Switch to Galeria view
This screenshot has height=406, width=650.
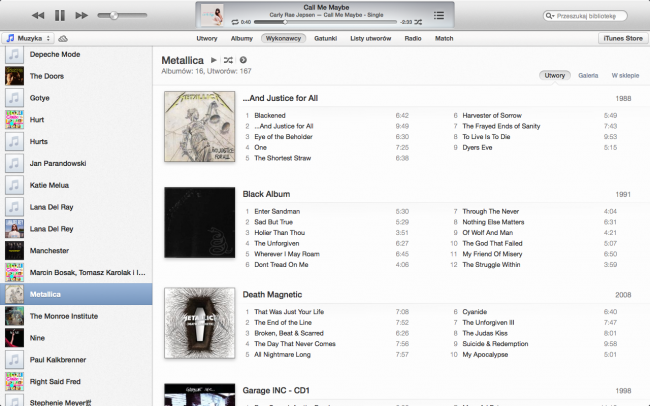(588, 75)
